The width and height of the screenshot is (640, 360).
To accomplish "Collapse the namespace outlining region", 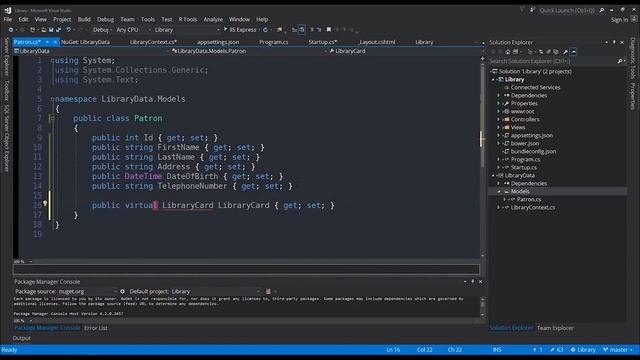I will tap(52, 99).
